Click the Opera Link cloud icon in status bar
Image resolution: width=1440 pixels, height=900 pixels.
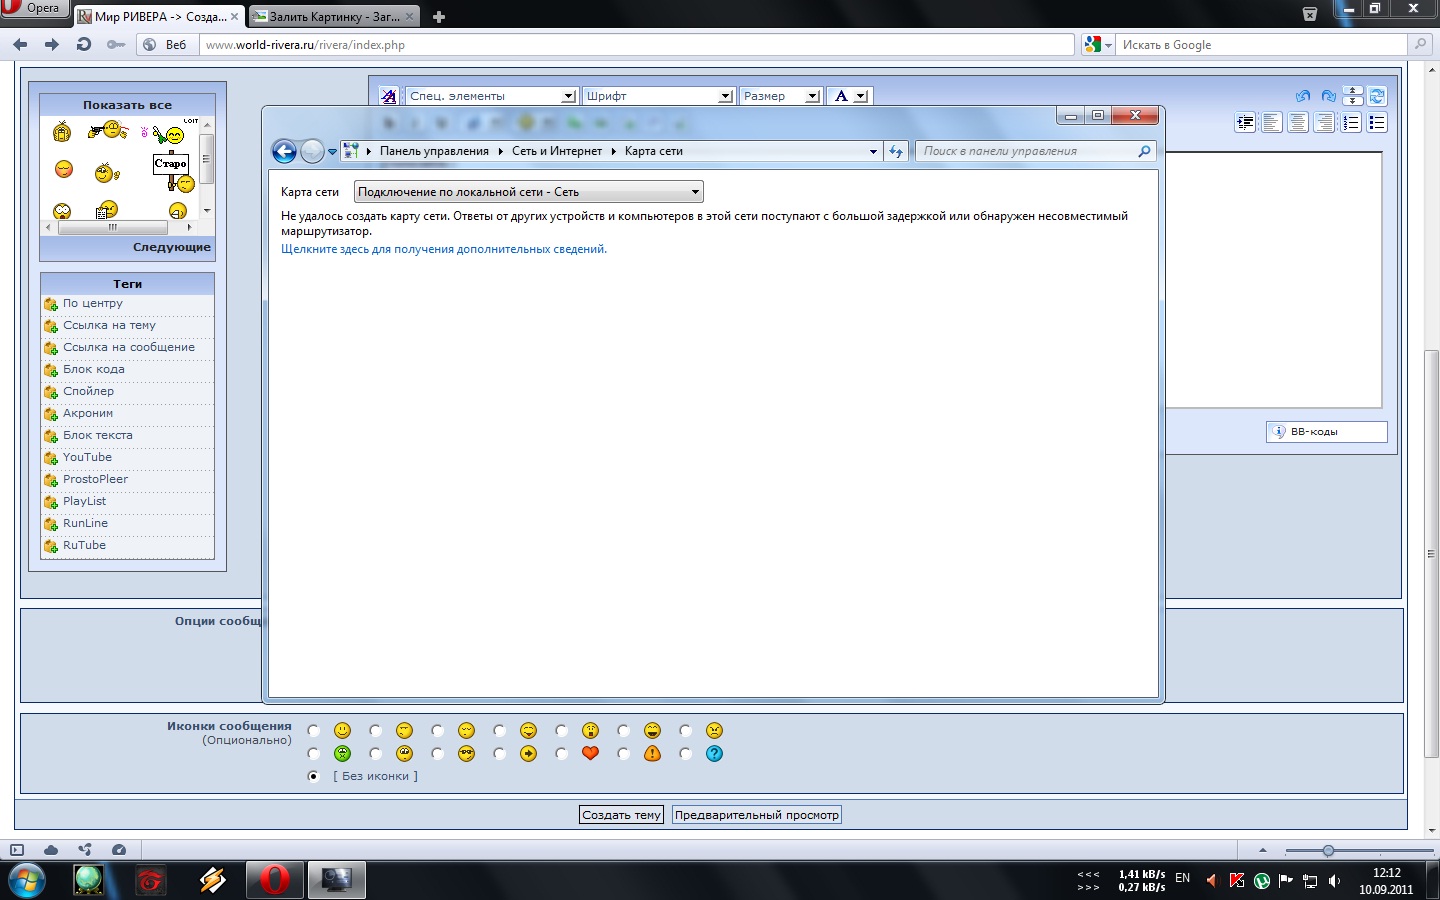pos(51,850)
